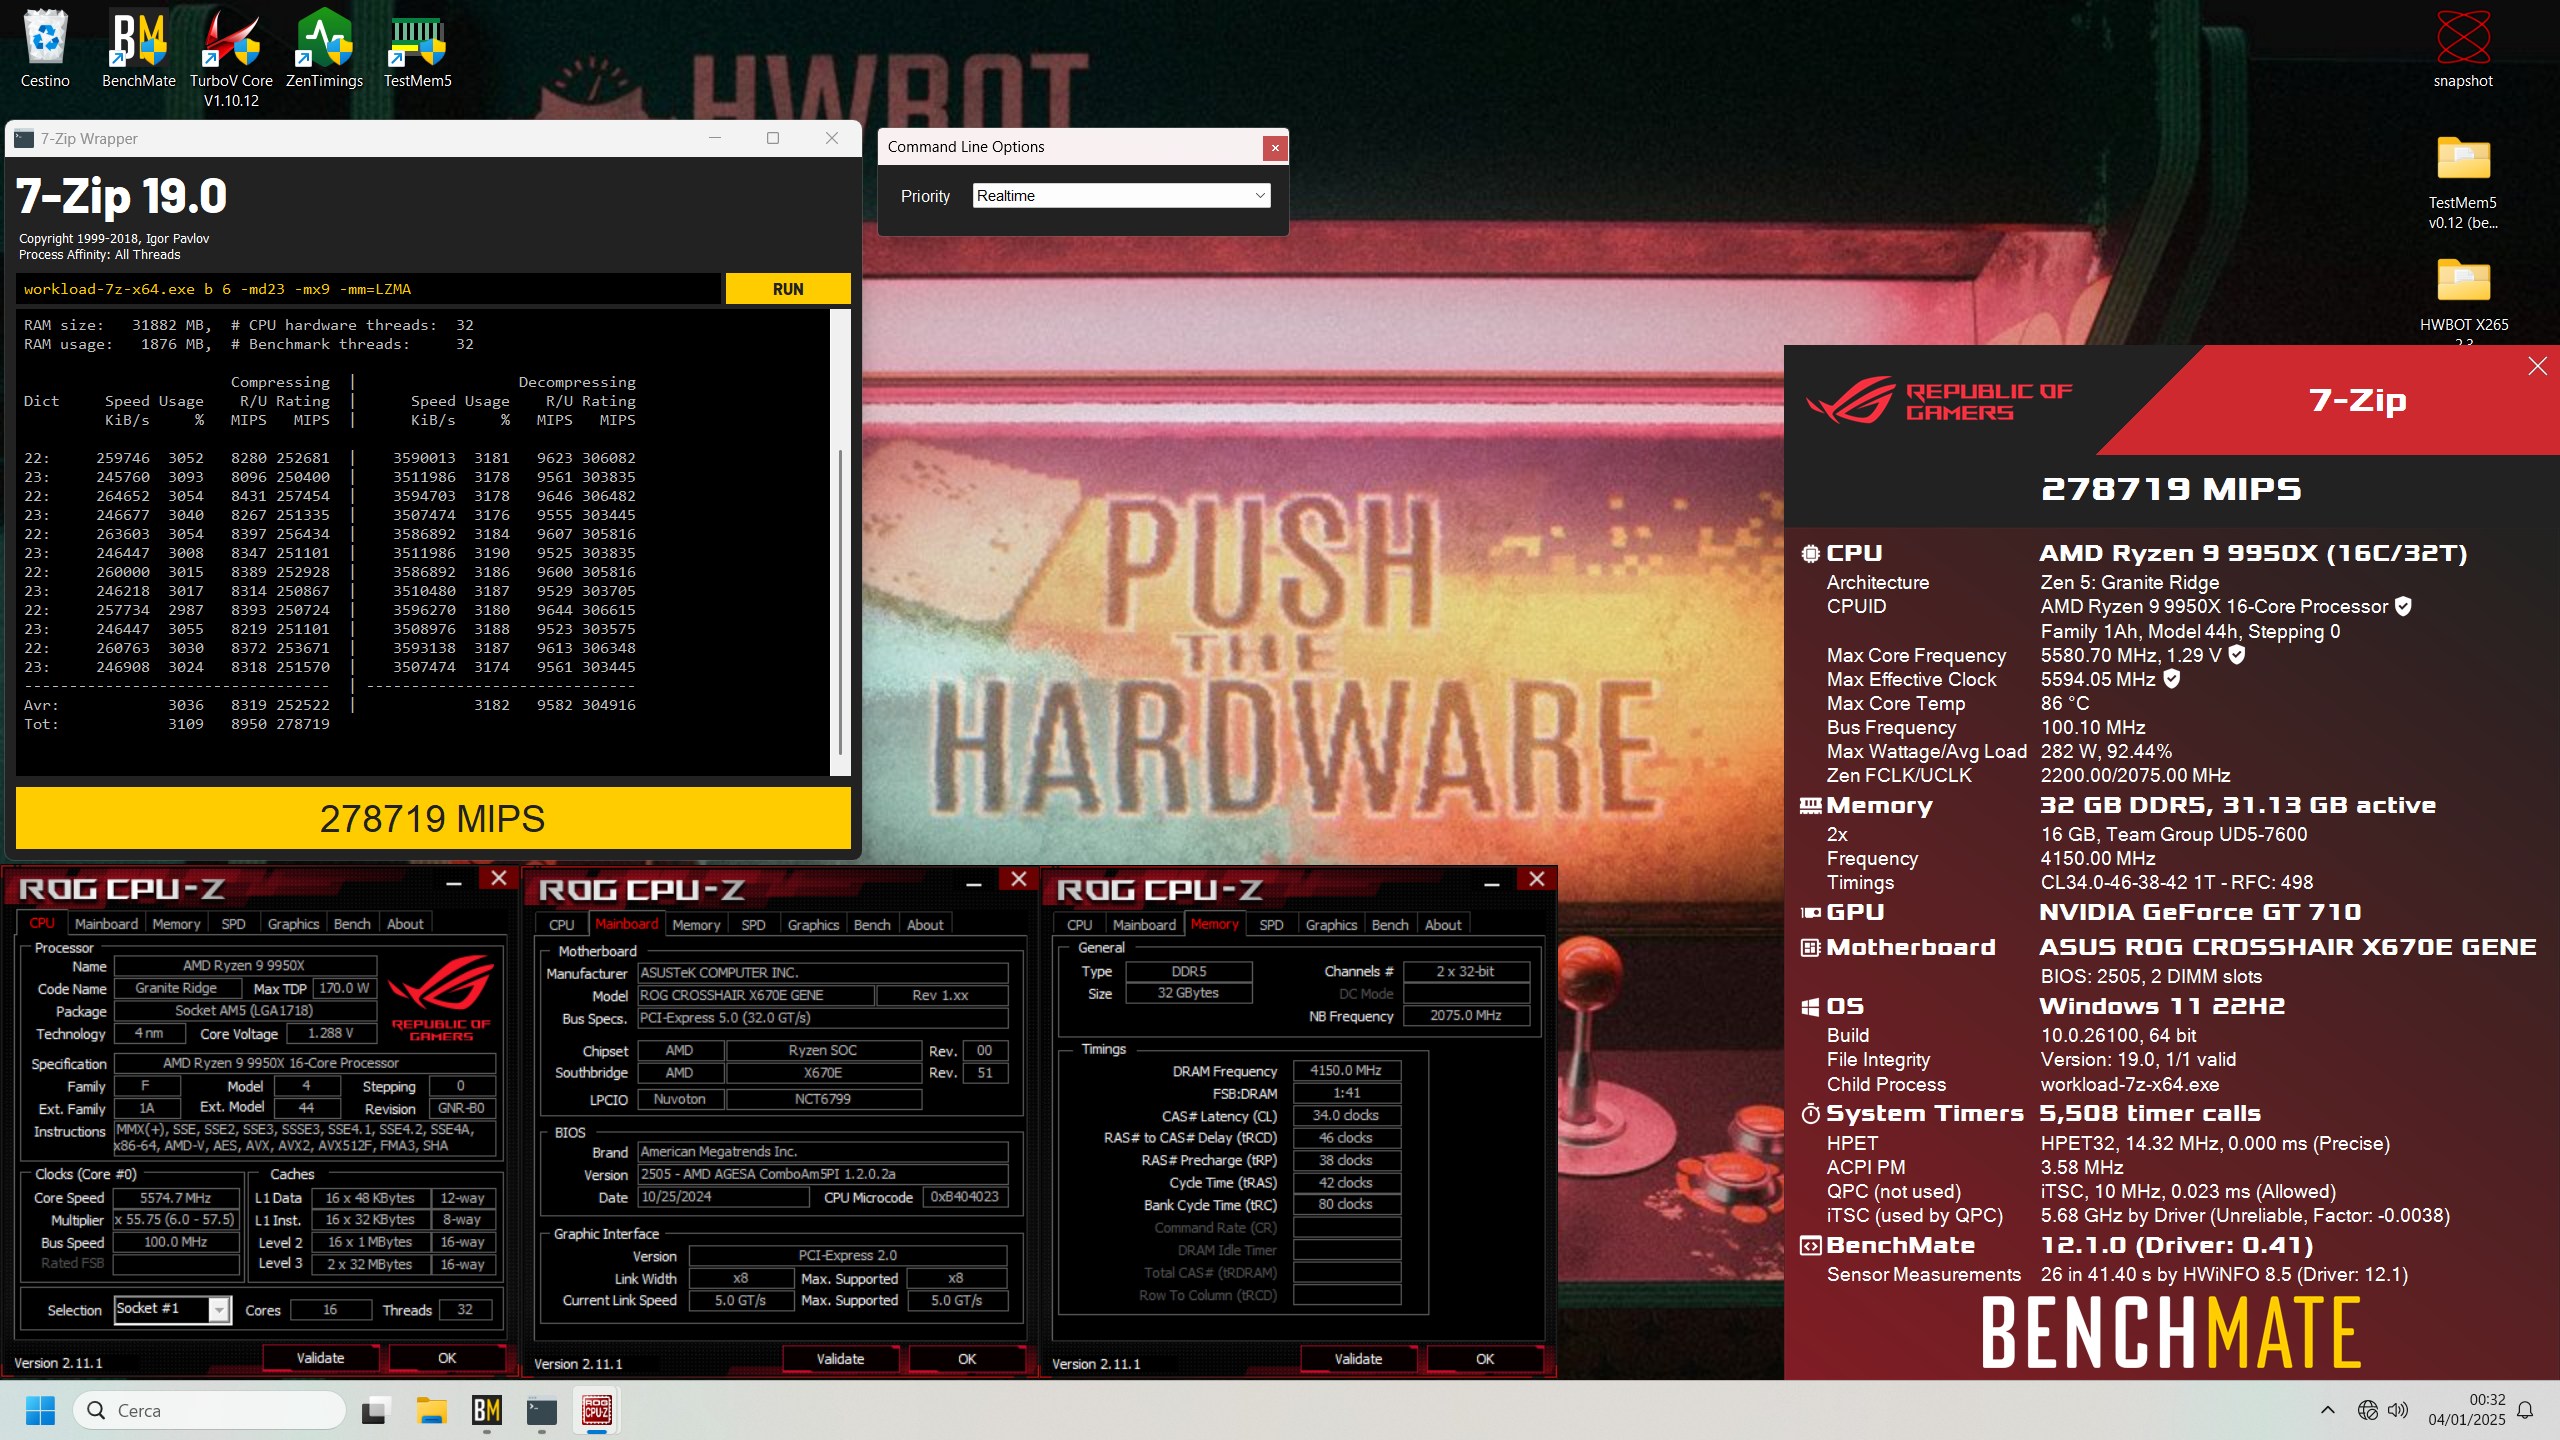Launch the BenchMate desktop shortcut
Screen dimensions: 2560x1440
(x=138, y=48)
